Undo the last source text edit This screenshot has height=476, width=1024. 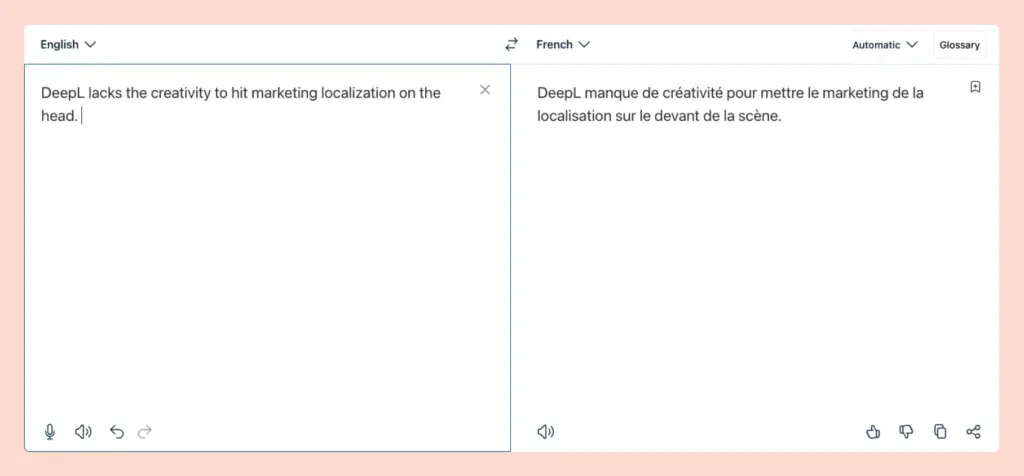coord(116,432)
